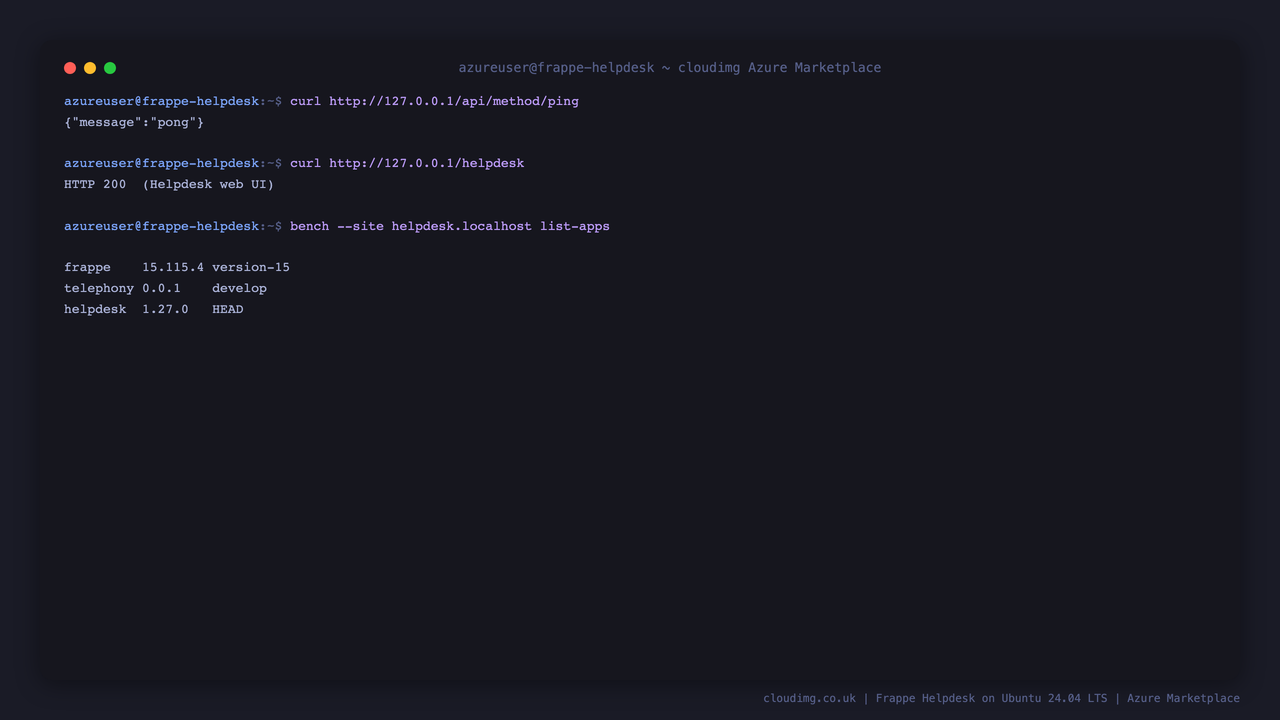Click the cloudimg.co.uk footer text
The height and width of the screenshot is (720, 1280).
pos(810,698)
